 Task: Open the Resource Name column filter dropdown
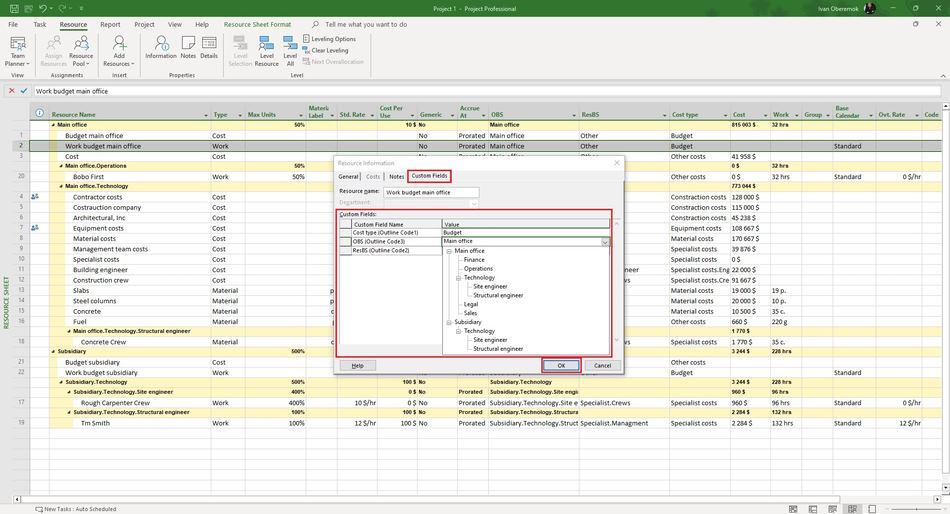[206, 115]
